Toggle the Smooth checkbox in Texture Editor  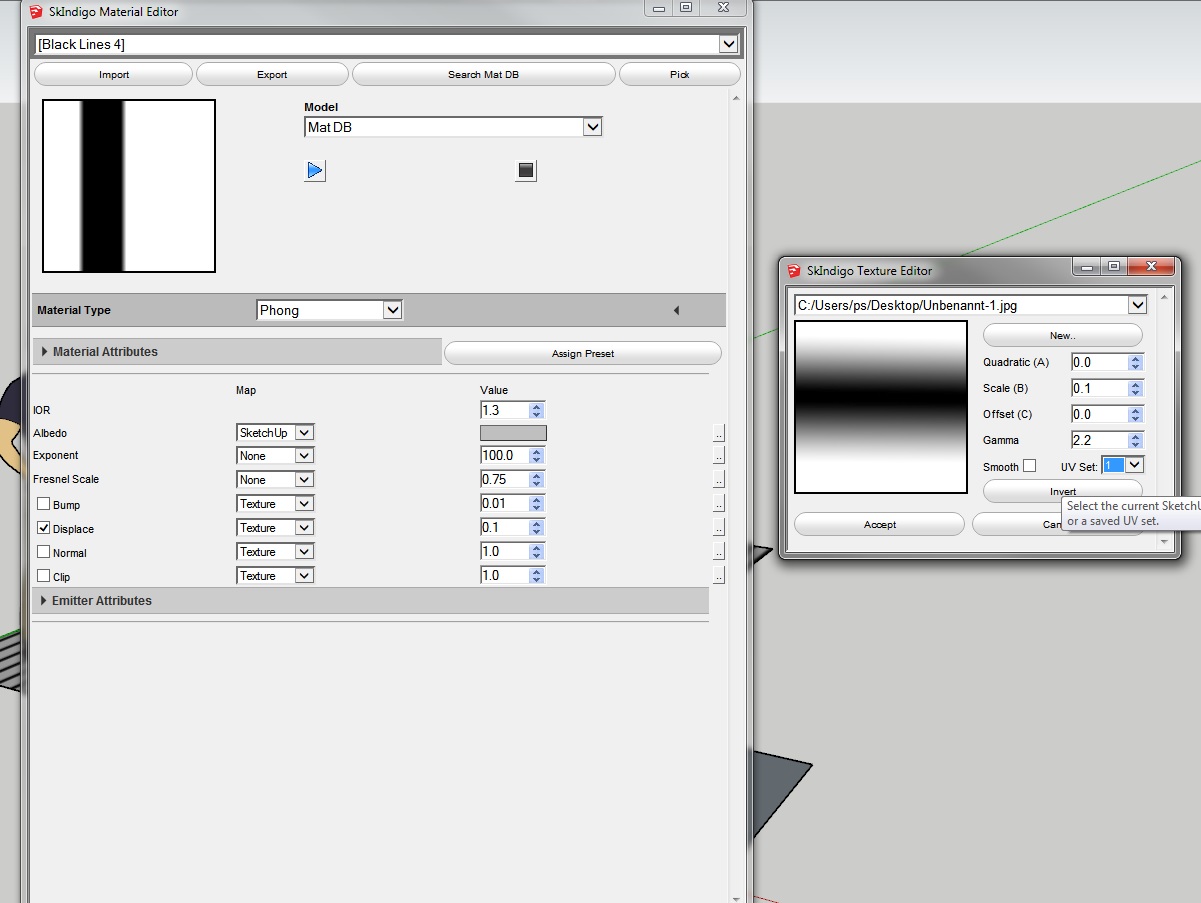pos(1029,466)
